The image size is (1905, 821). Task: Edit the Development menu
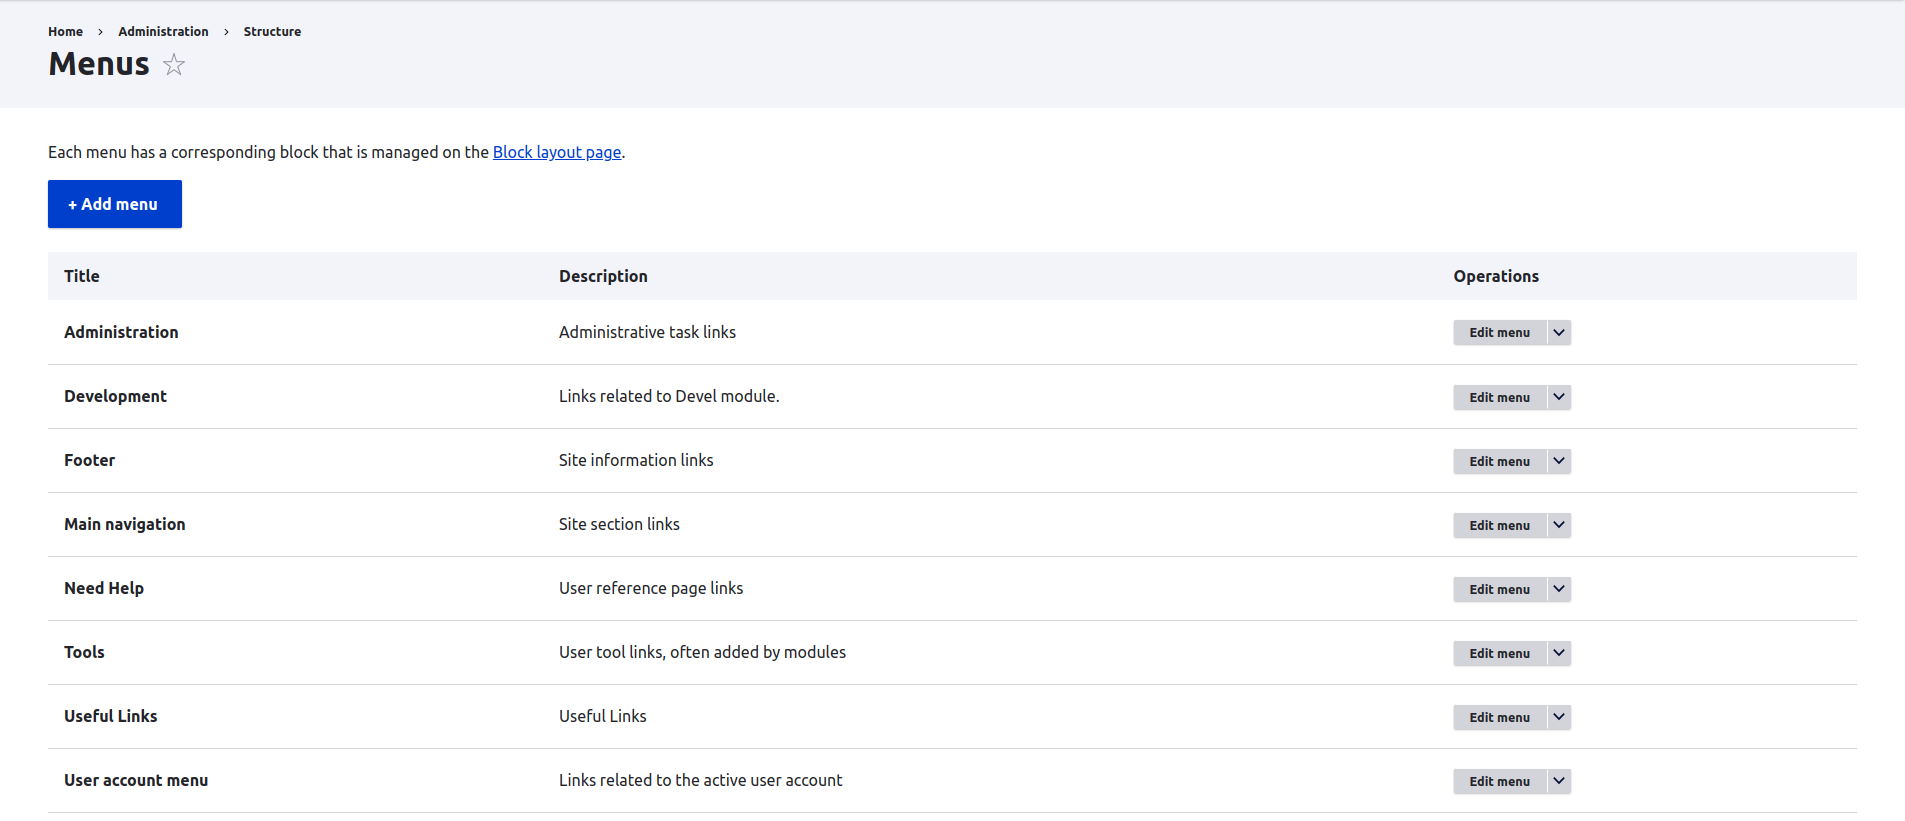tap(1499, 397)
